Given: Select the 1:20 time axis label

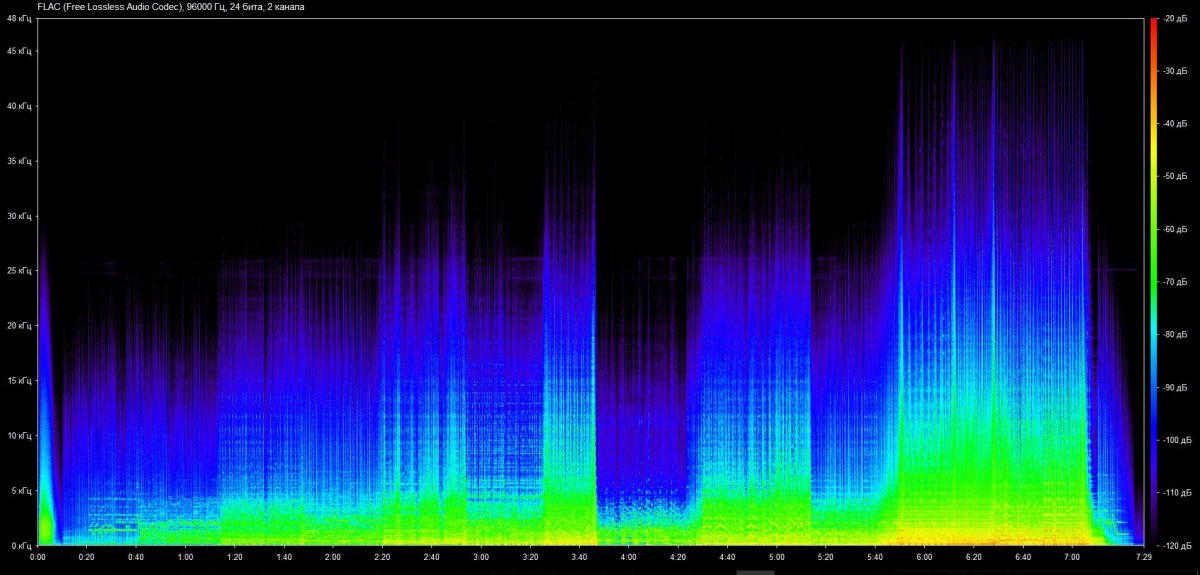Looking at the screenshot, I should point(235,557).
